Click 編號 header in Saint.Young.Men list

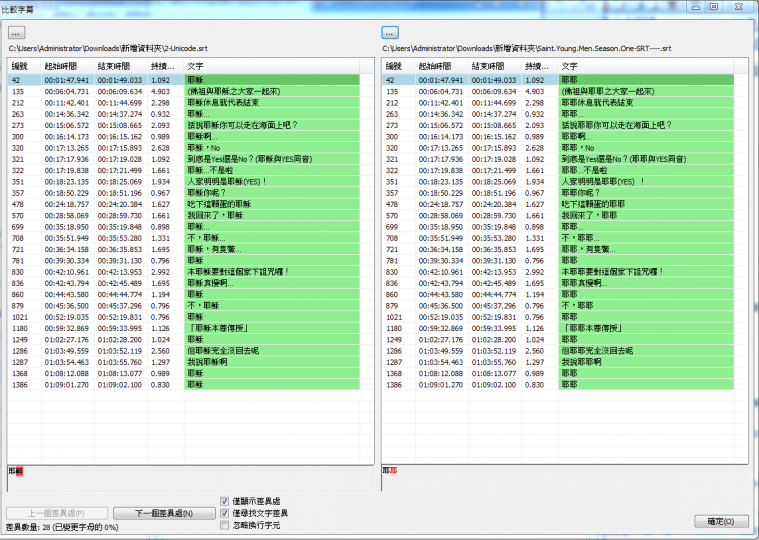(398, 66)
